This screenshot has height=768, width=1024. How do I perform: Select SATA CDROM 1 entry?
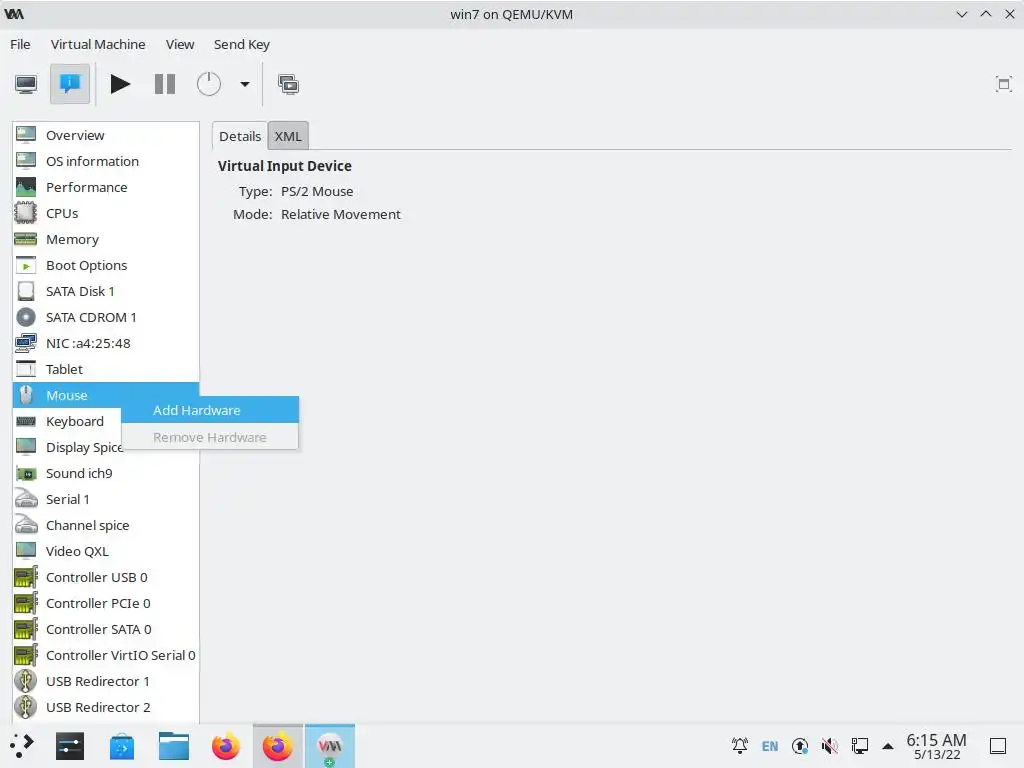(106, 317)
